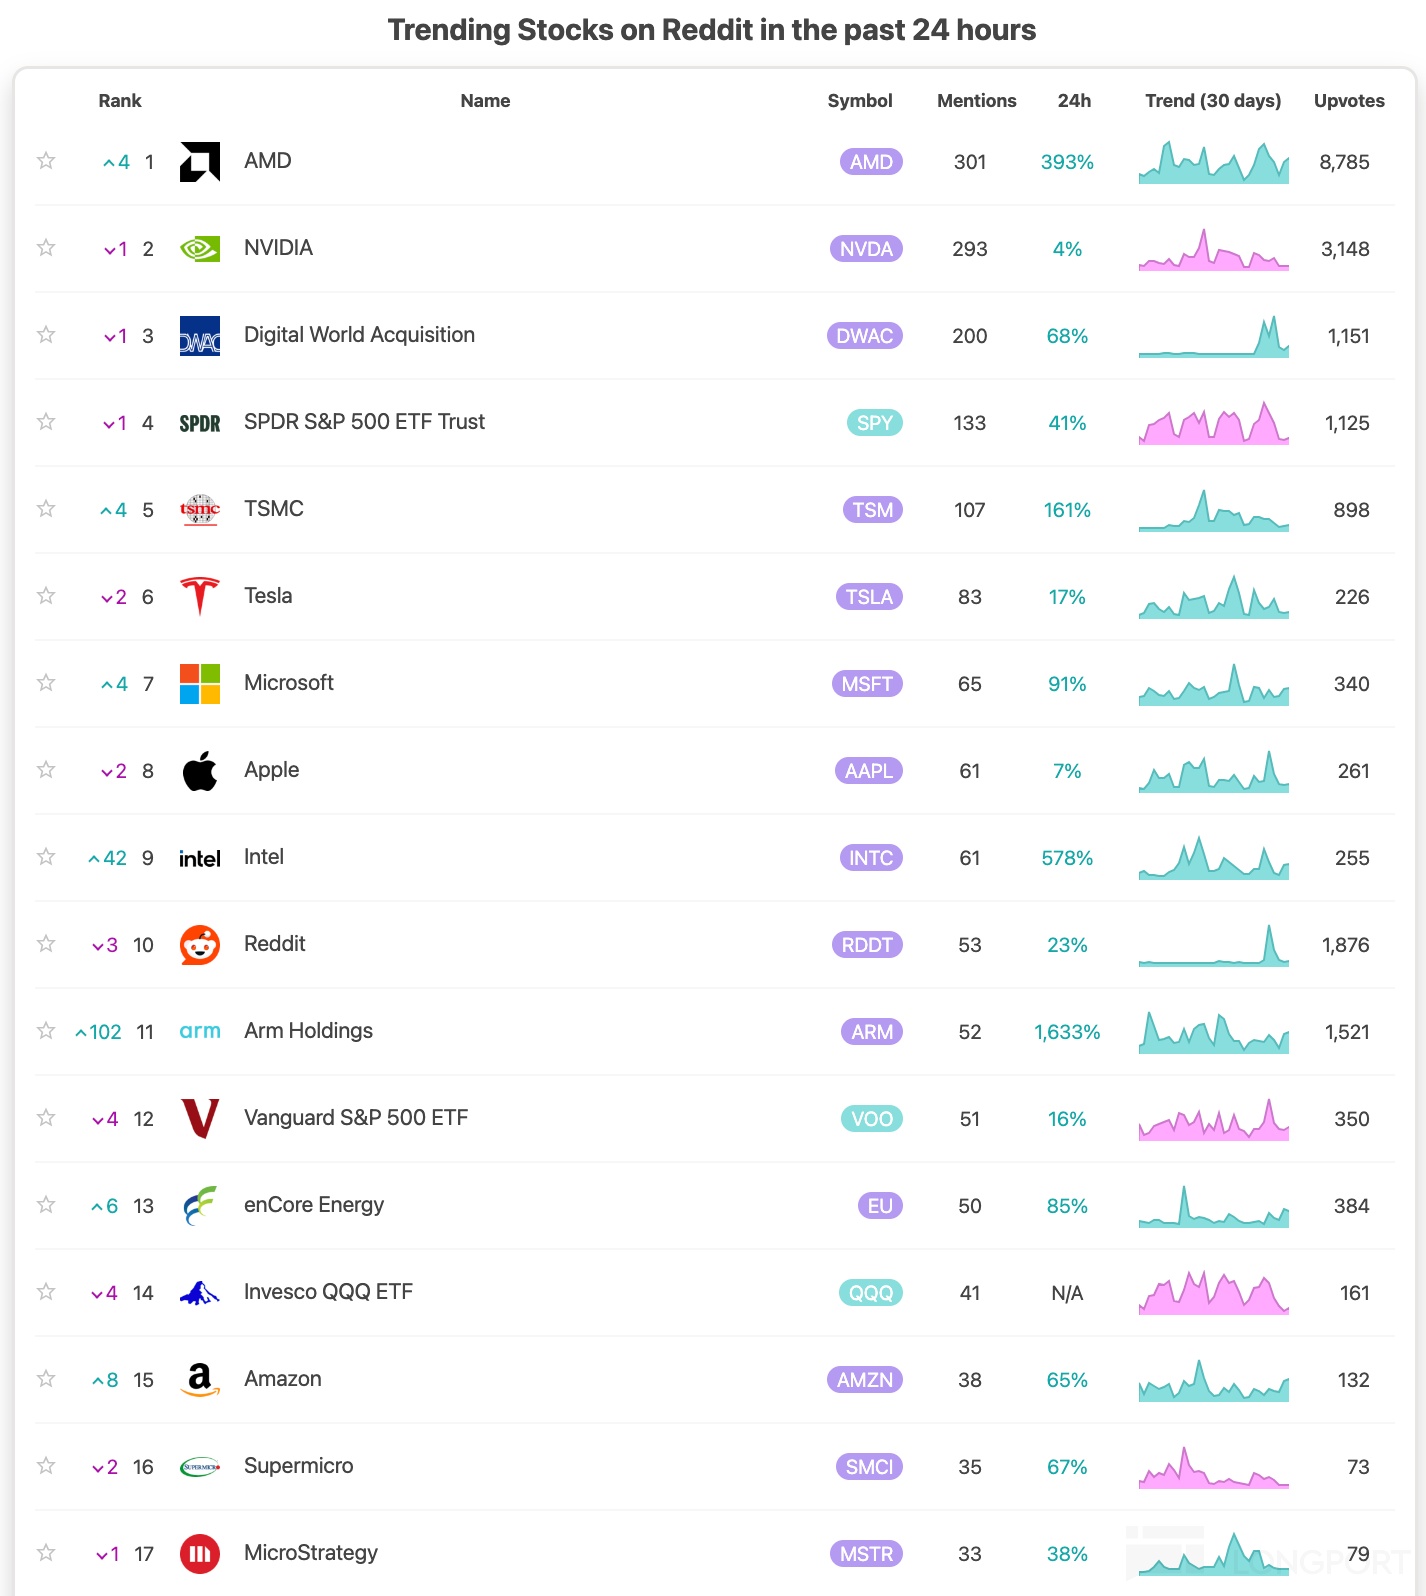Select the Apple logo icon
The image size is (1426, 1596).
pyautogui.click(x=199, y=771)
